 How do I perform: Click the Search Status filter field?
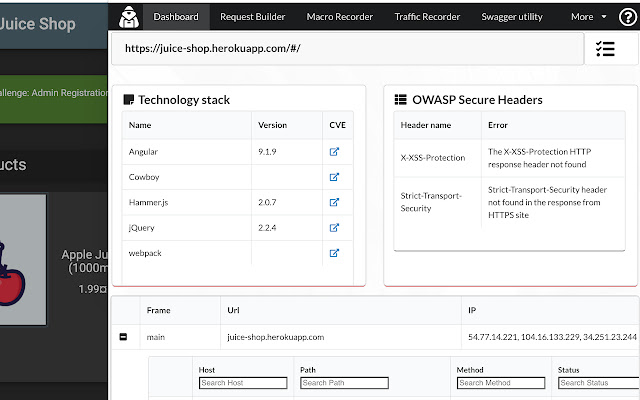click(598, 383)
